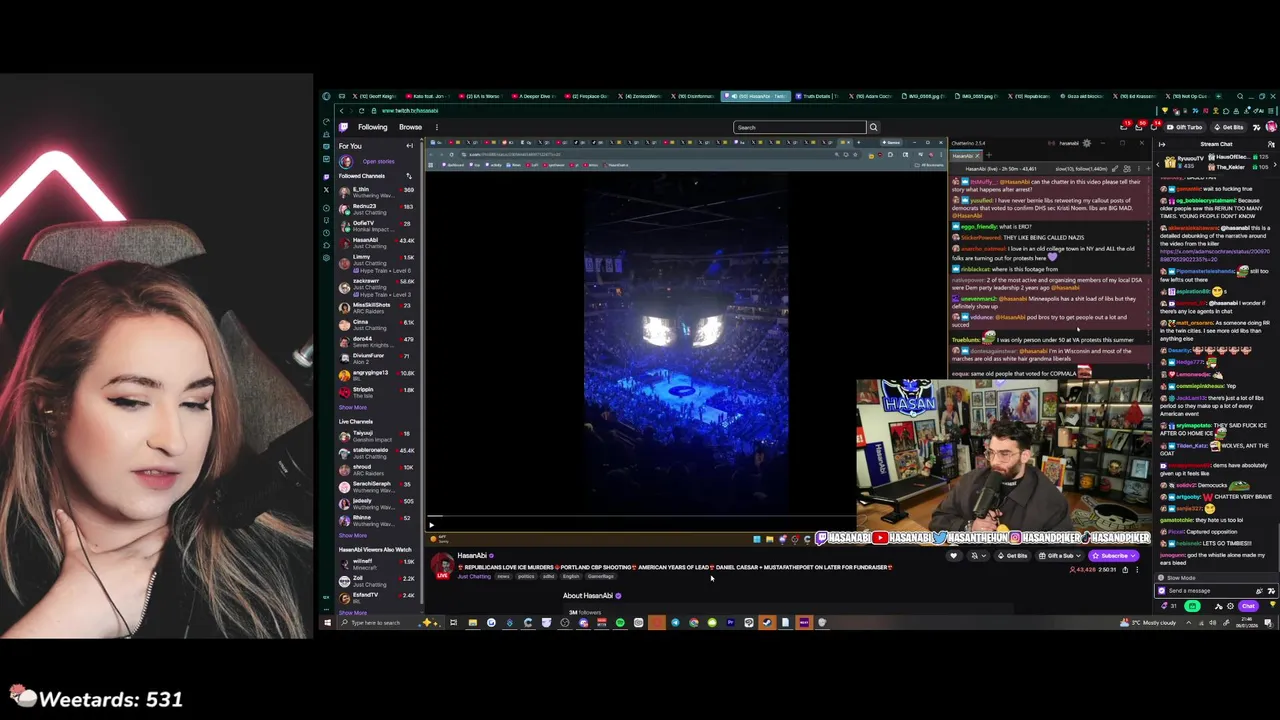Open the Chatterino settings gear

(x=1087, y=143)
